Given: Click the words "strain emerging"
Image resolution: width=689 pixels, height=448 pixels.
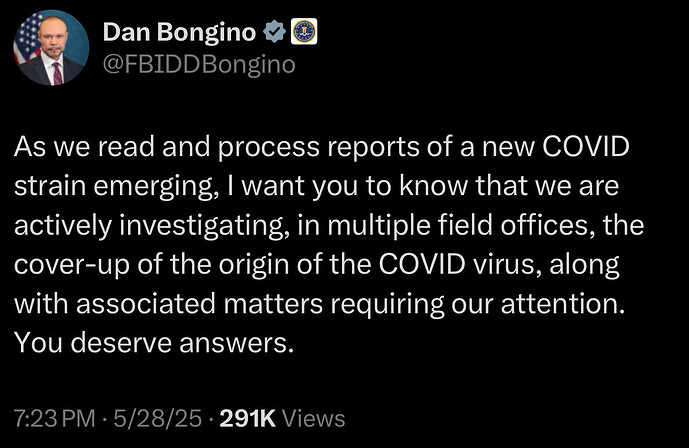Looking at the screenshot, I should tap(113, 187).
